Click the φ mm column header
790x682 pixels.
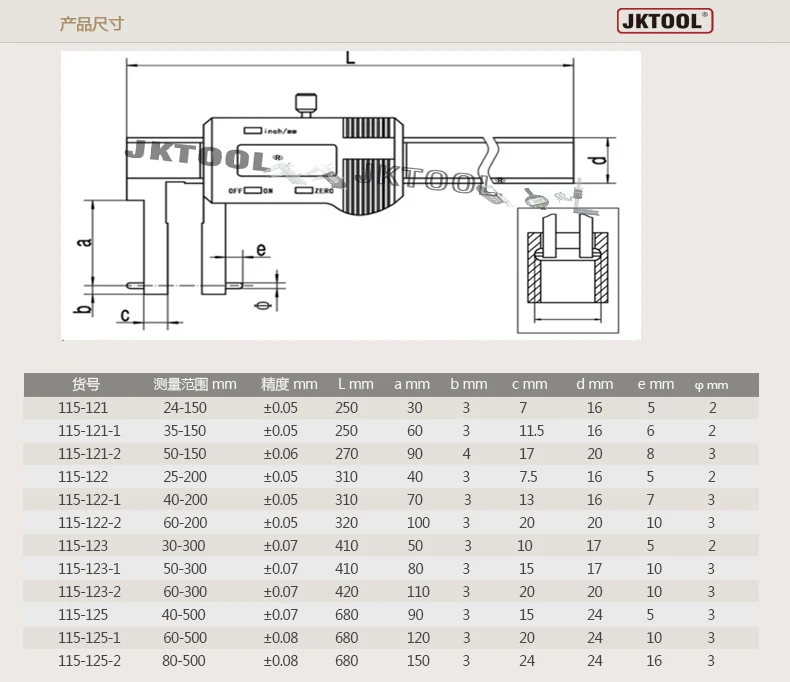pyautogui.click(x=711, y=385)
